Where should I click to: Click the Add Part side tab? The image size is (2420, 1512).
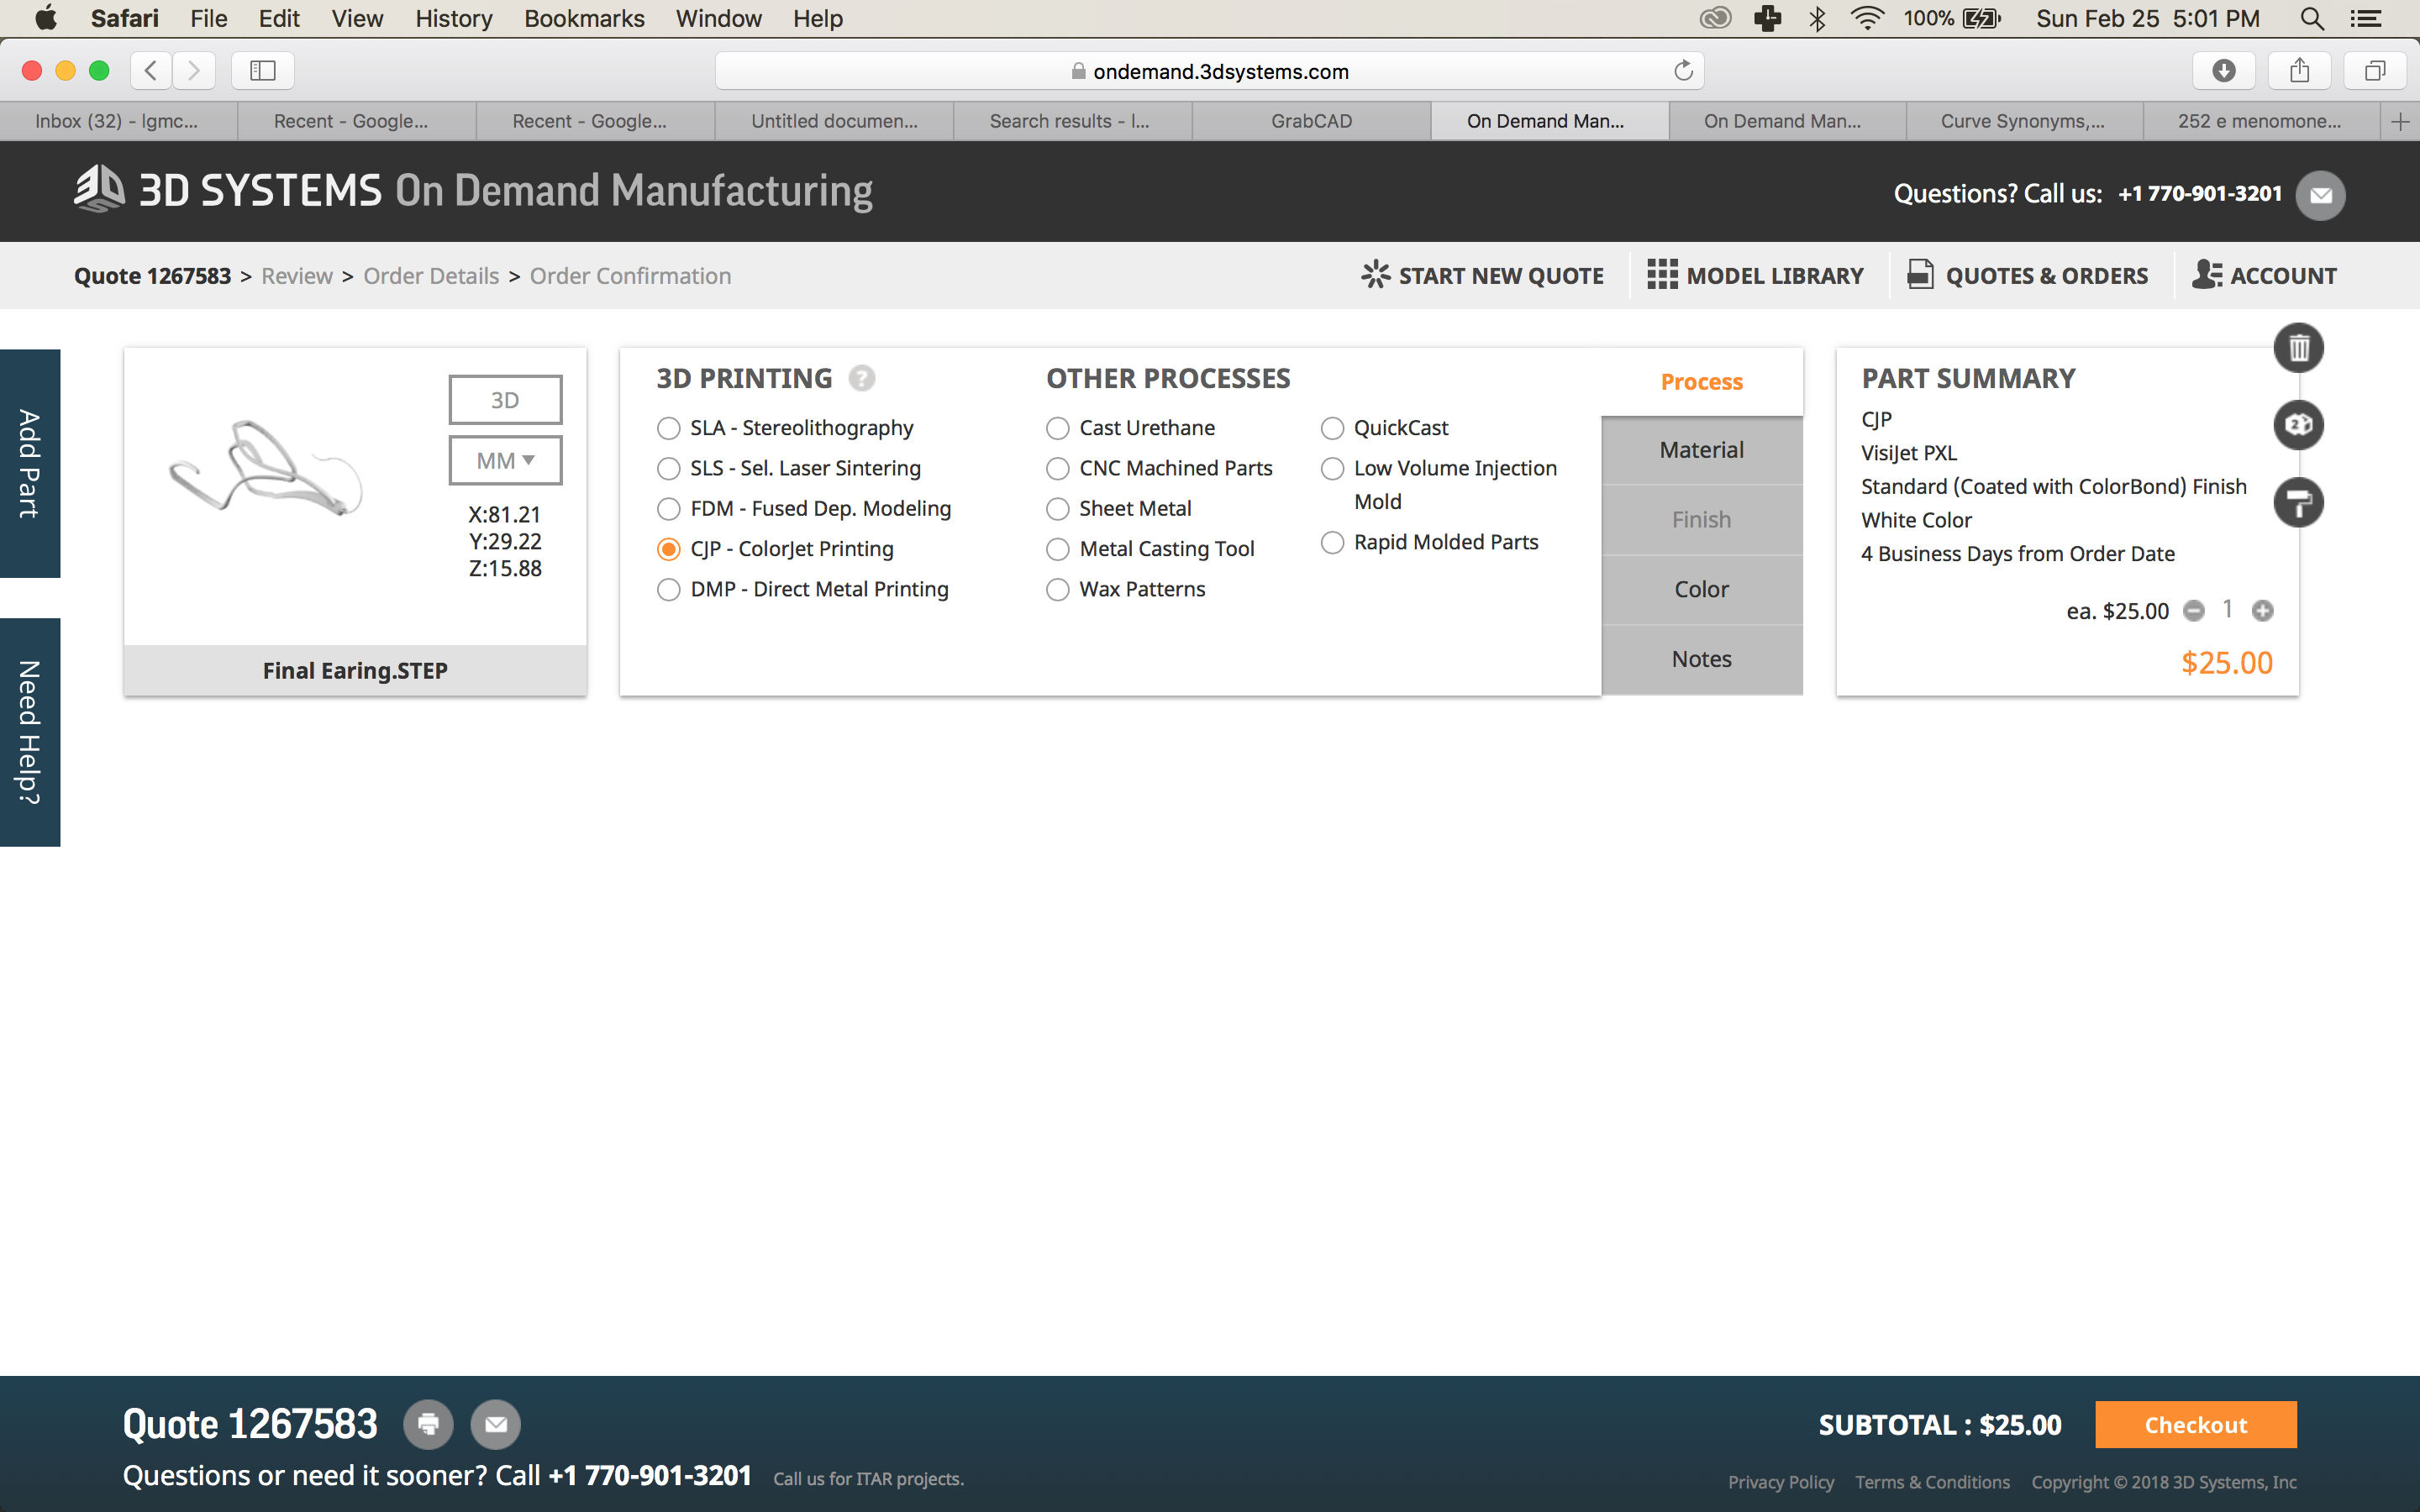30,464
